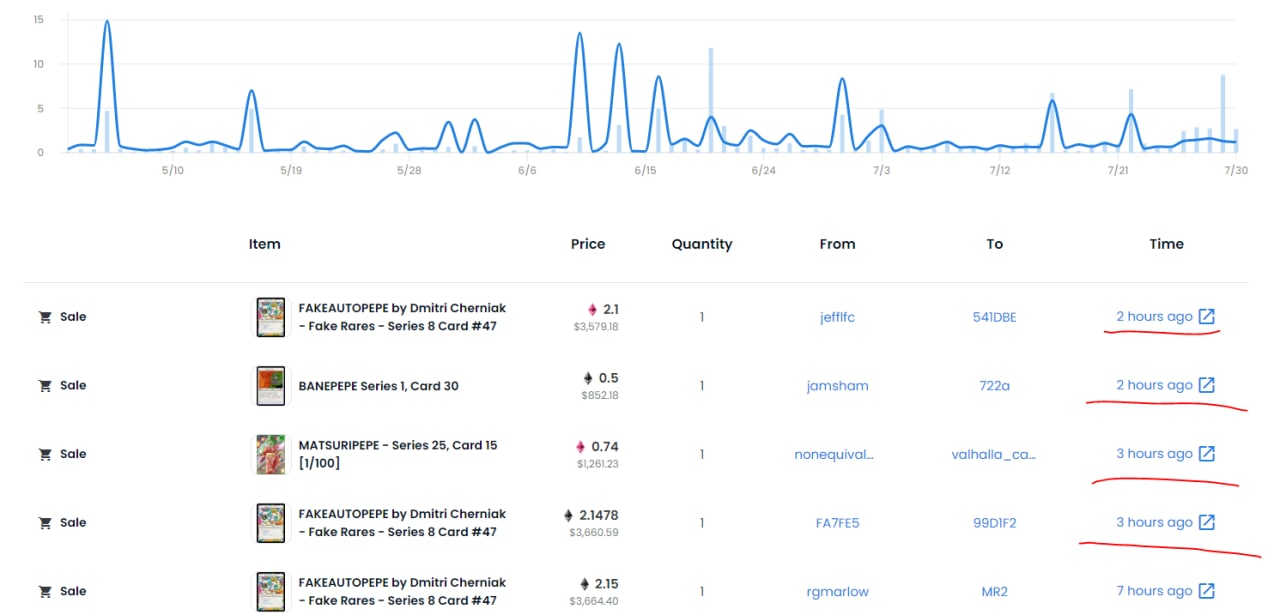Viewport: 1280px width, 615px height.
Task: Click '7 hours ago' in rgmarlow row
Action: (x=1154, y=591)
